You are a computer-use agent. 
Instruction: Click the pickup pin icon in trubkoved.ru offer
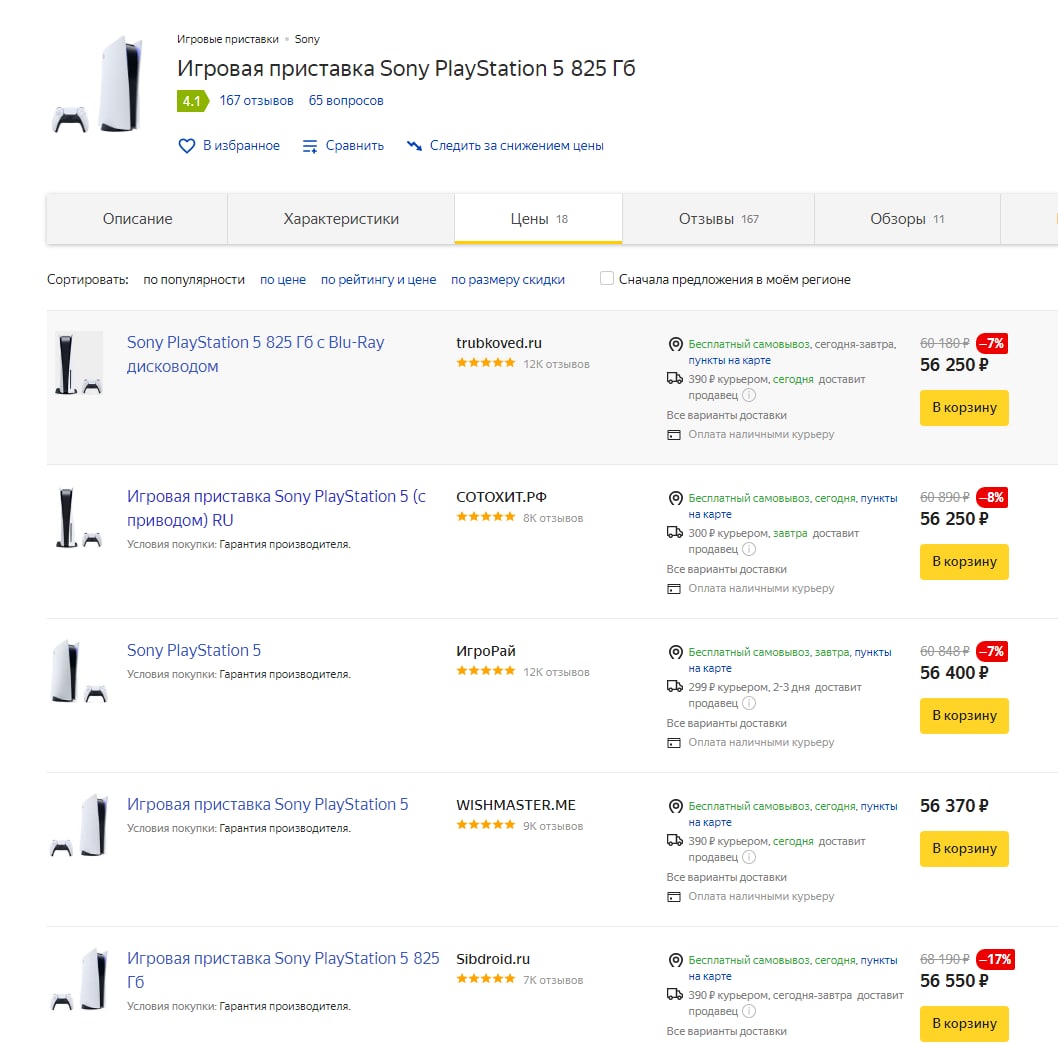pyautogui.click(x=675, y=345)
